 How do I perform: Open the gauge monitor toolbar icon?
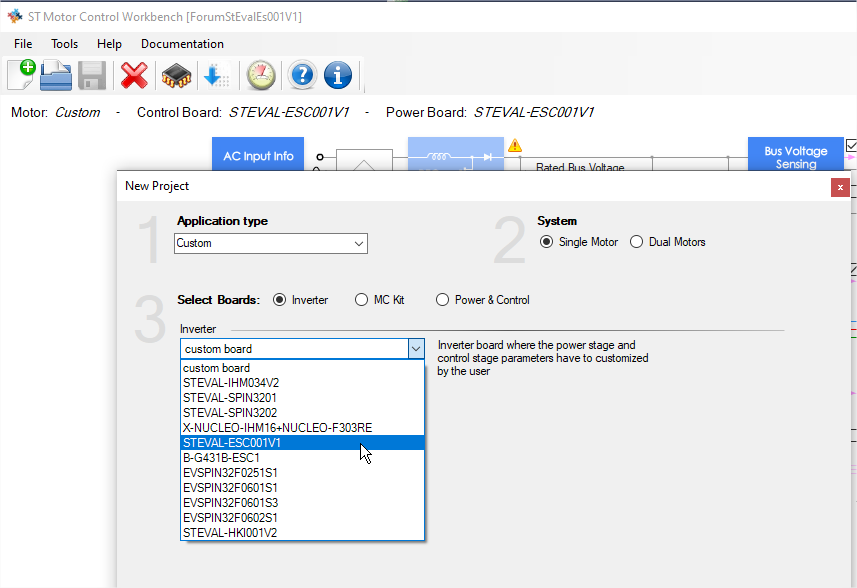point(261,75)
